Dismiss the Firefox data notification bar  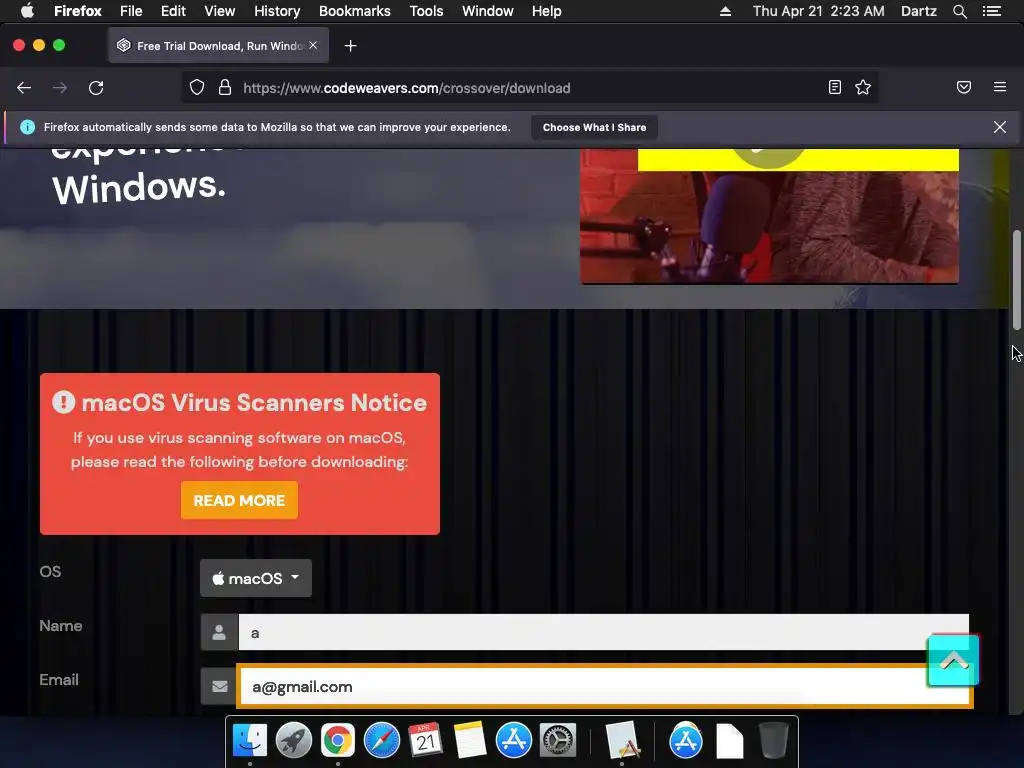point(1000,127)
